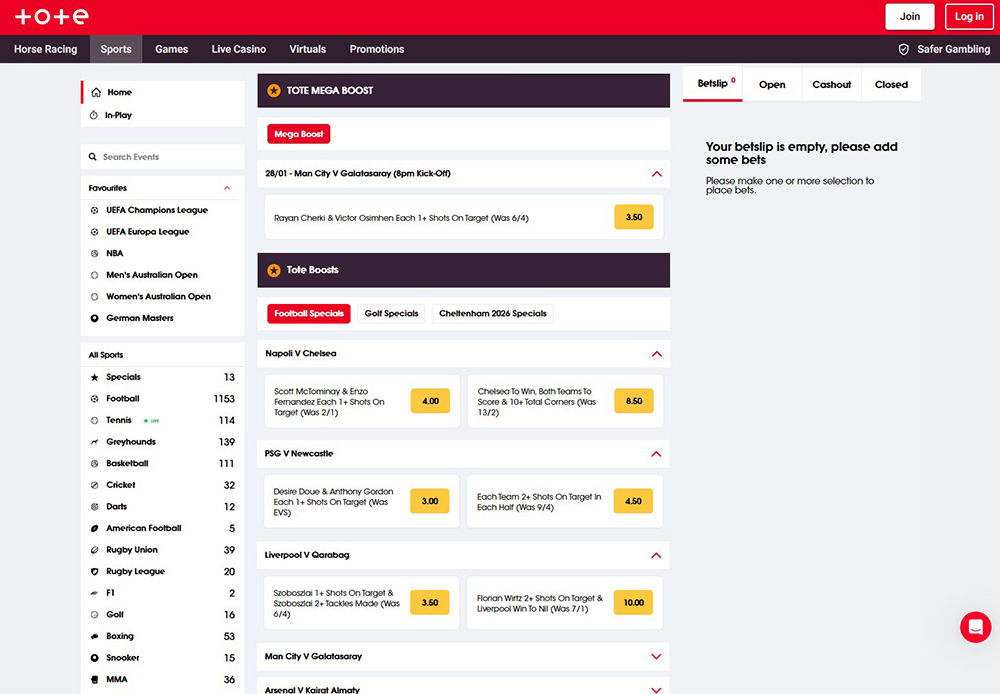The width and height of the screenshot is (1000, 694).
Task: Select the Boxing sport icon
Action: [95, 636]
